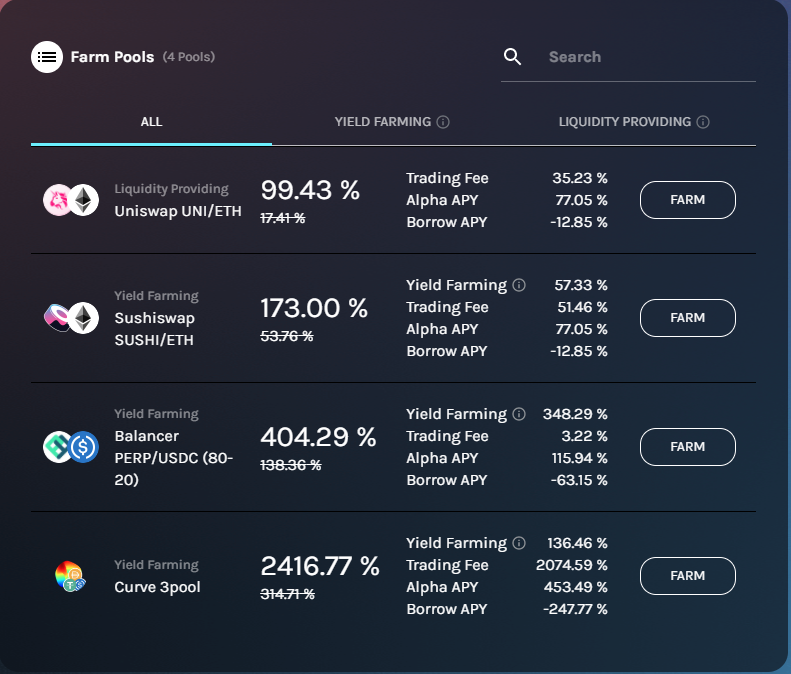Click the 136.46 % yield farming value
The width and height of the screenshot is (791, 674).
coord(577,543)
